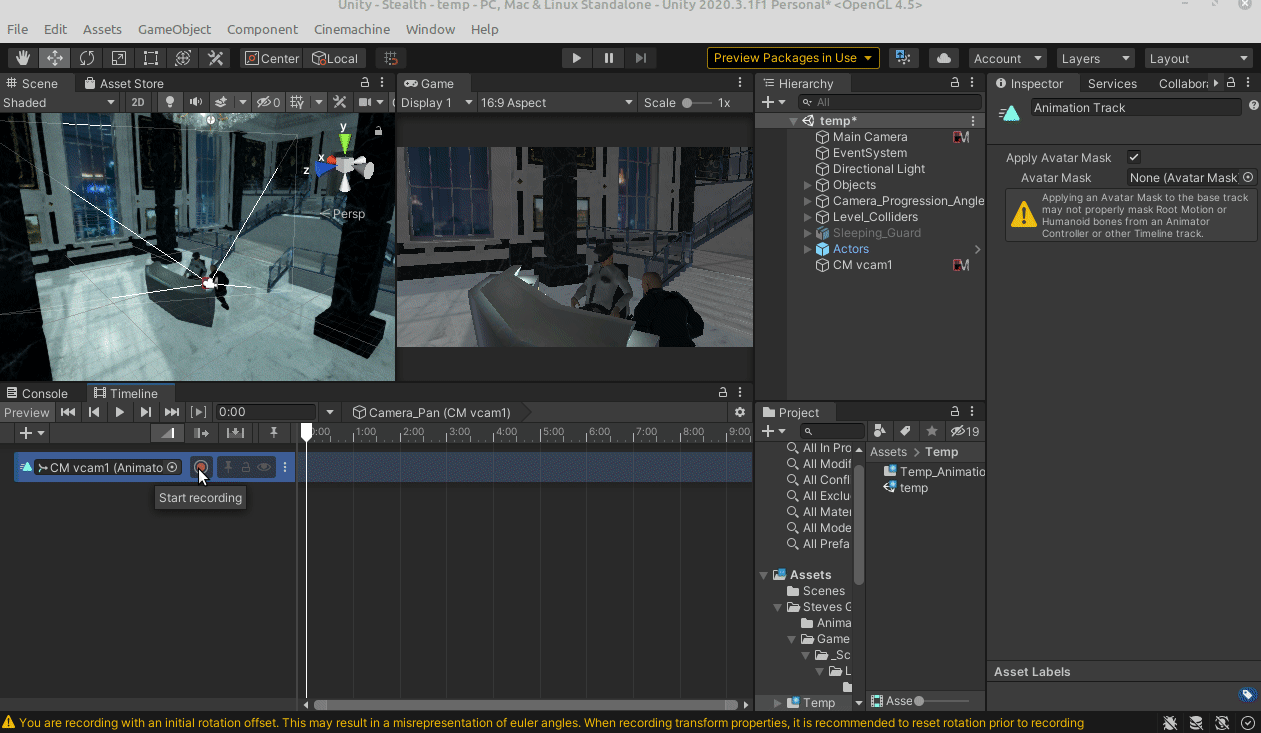Image resolution: width=1261 pixels, height=733 pixels.
Task: Open Asset Labels tag icon
Action: (1247, 695)
